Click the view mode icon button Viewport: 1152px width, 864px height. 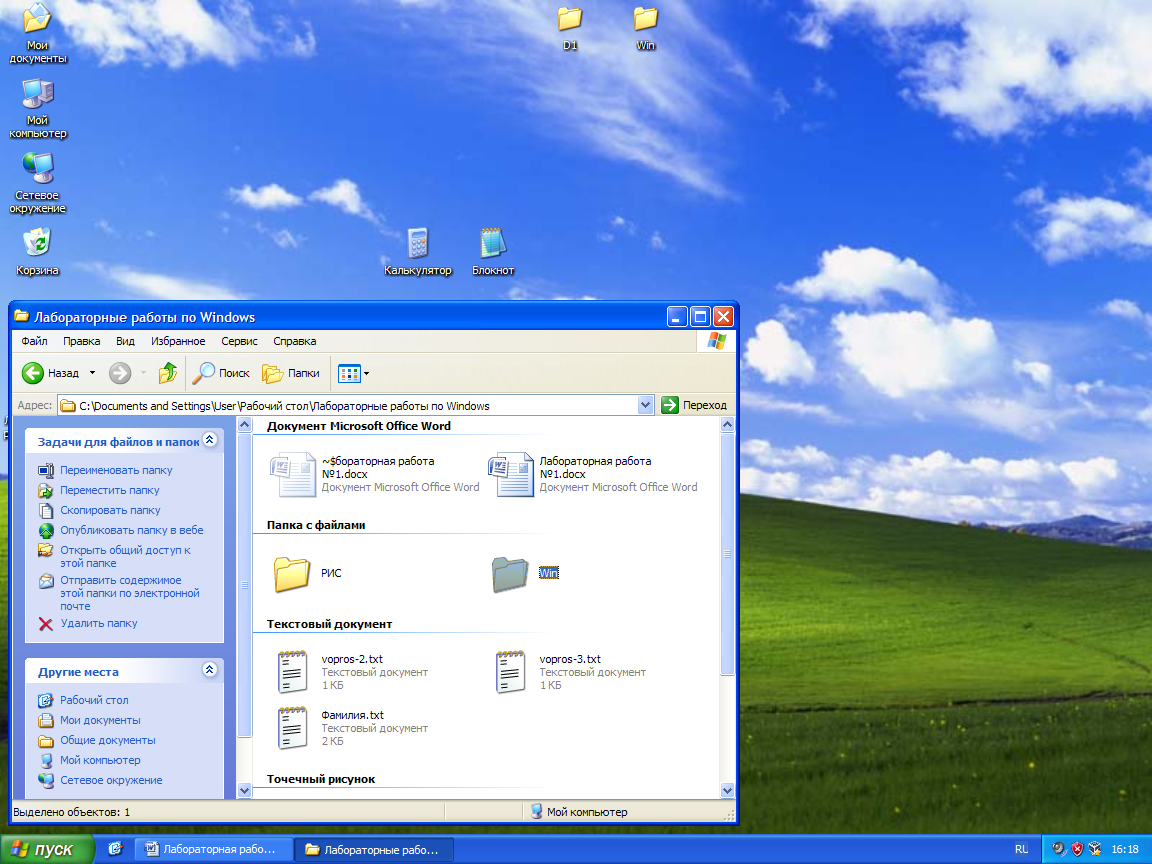pos(349,373)
